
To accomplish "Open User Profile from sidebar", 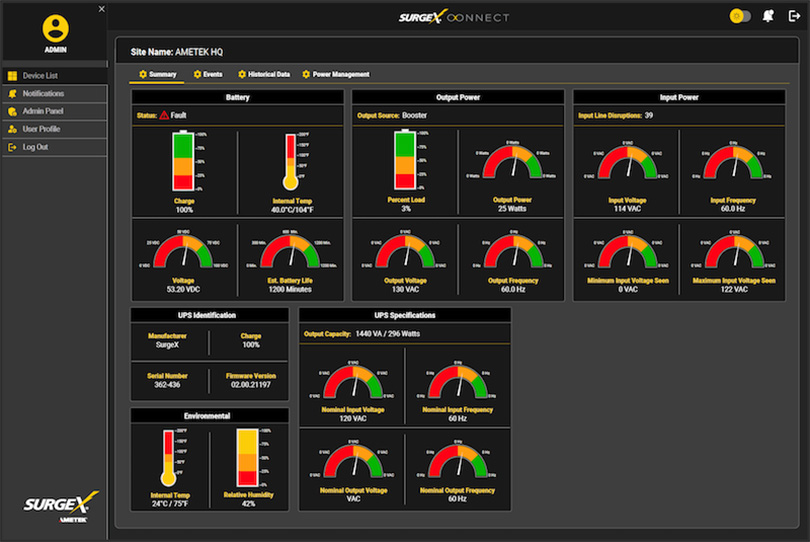I will [x=42, y=129].
